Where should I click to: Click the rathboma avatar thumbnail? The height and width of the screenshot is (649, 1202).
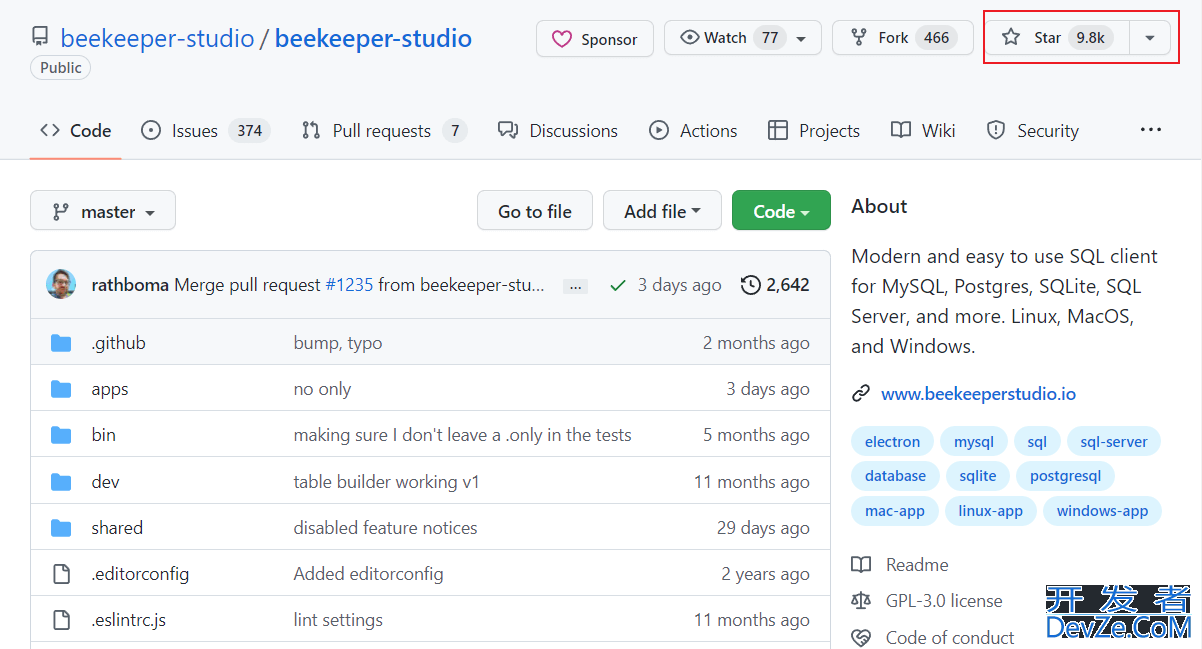pyautogui.click(x=61, y=284)
